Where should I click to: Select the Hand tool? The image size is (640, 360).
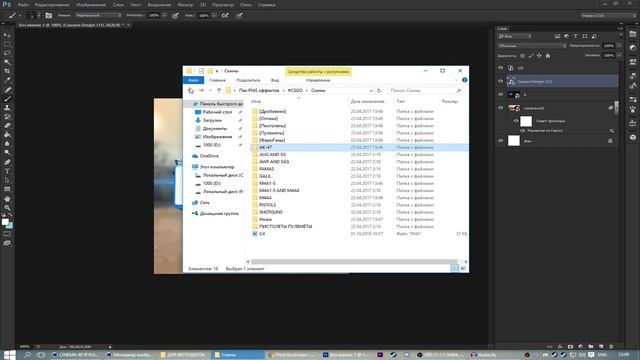point(7,199)
